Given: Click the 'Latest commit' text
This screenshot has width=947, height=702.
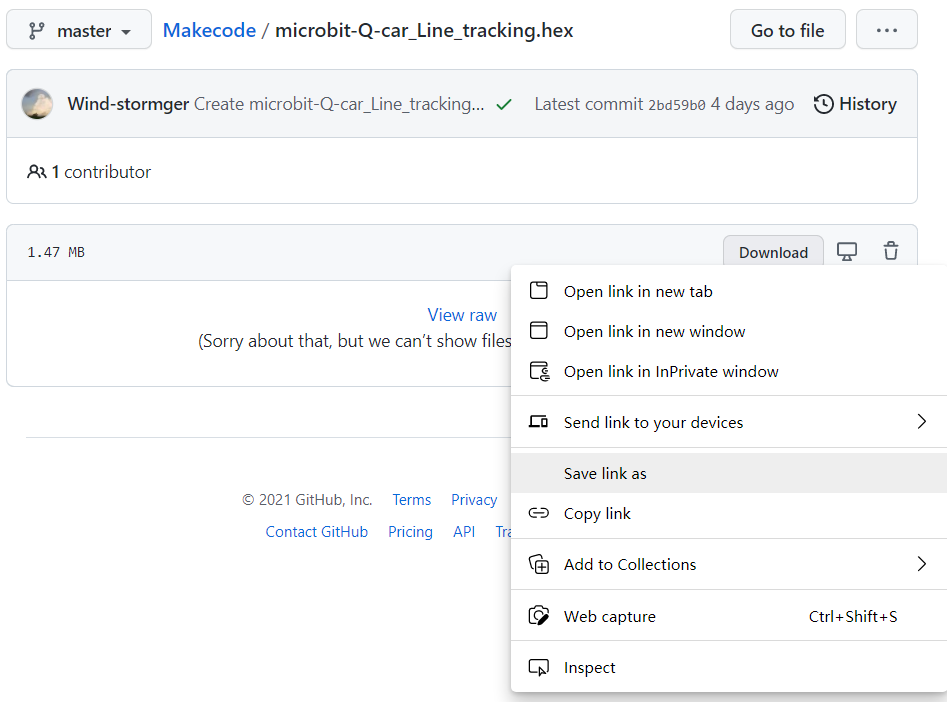Looking at the screenshot, I should pyautogui.click(x=588, y=104).
